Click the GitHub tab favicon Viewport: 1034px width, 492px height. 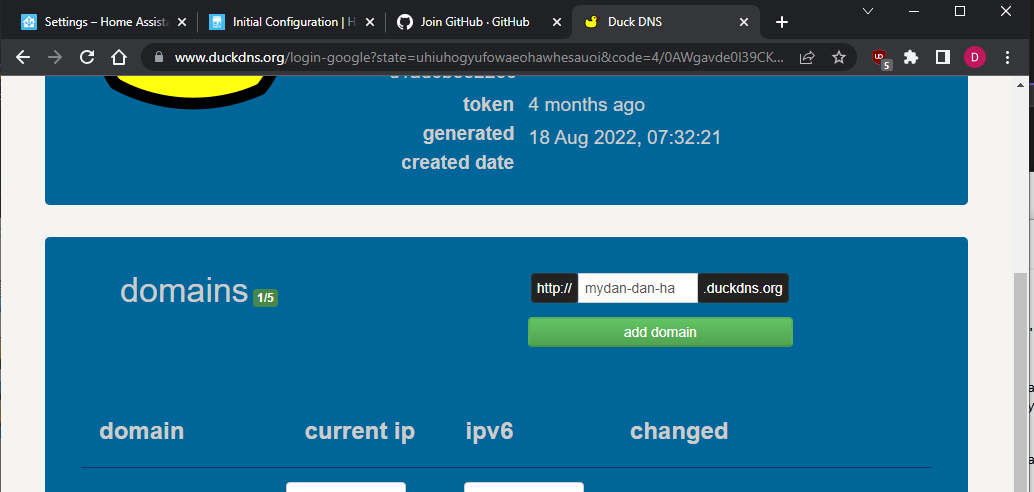click(x=405, y=22)
